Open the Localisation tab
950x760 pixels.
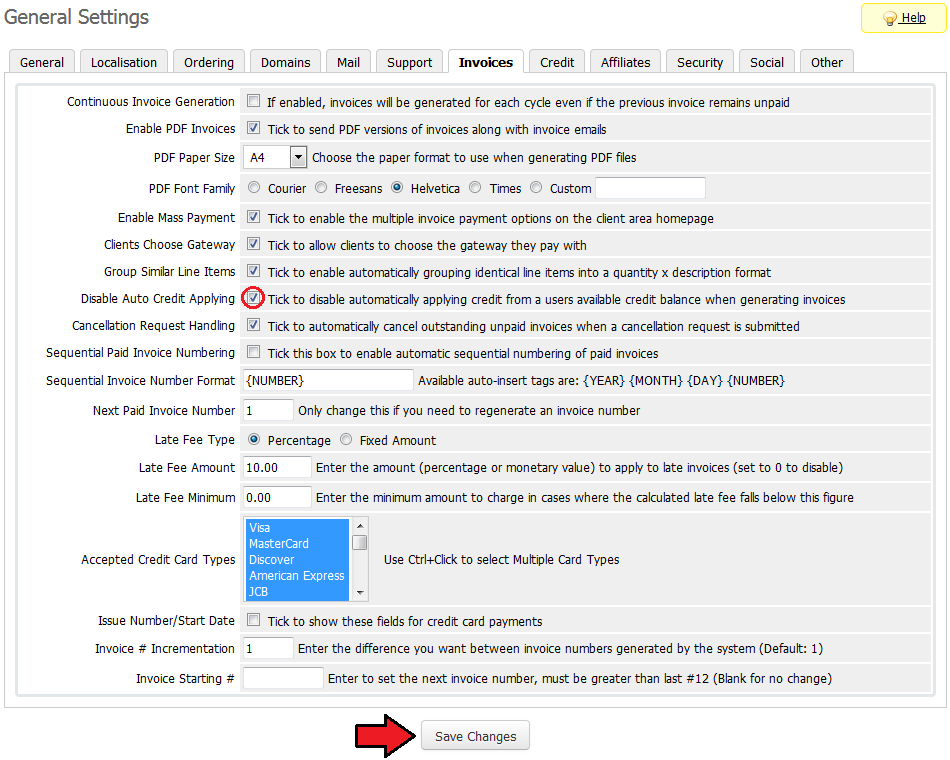[124, 62]
